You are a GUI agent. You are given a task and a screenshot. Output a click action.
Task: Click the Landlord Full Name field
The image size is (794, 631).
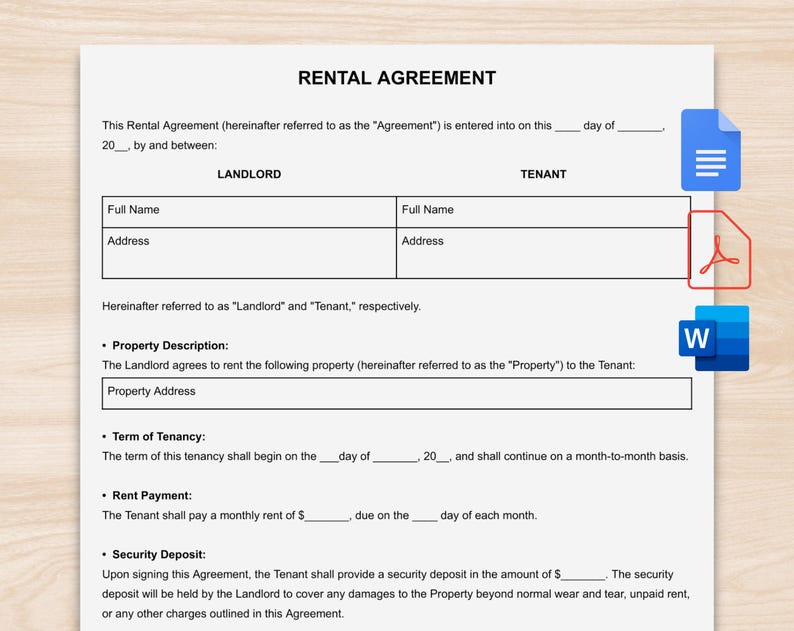249,212
